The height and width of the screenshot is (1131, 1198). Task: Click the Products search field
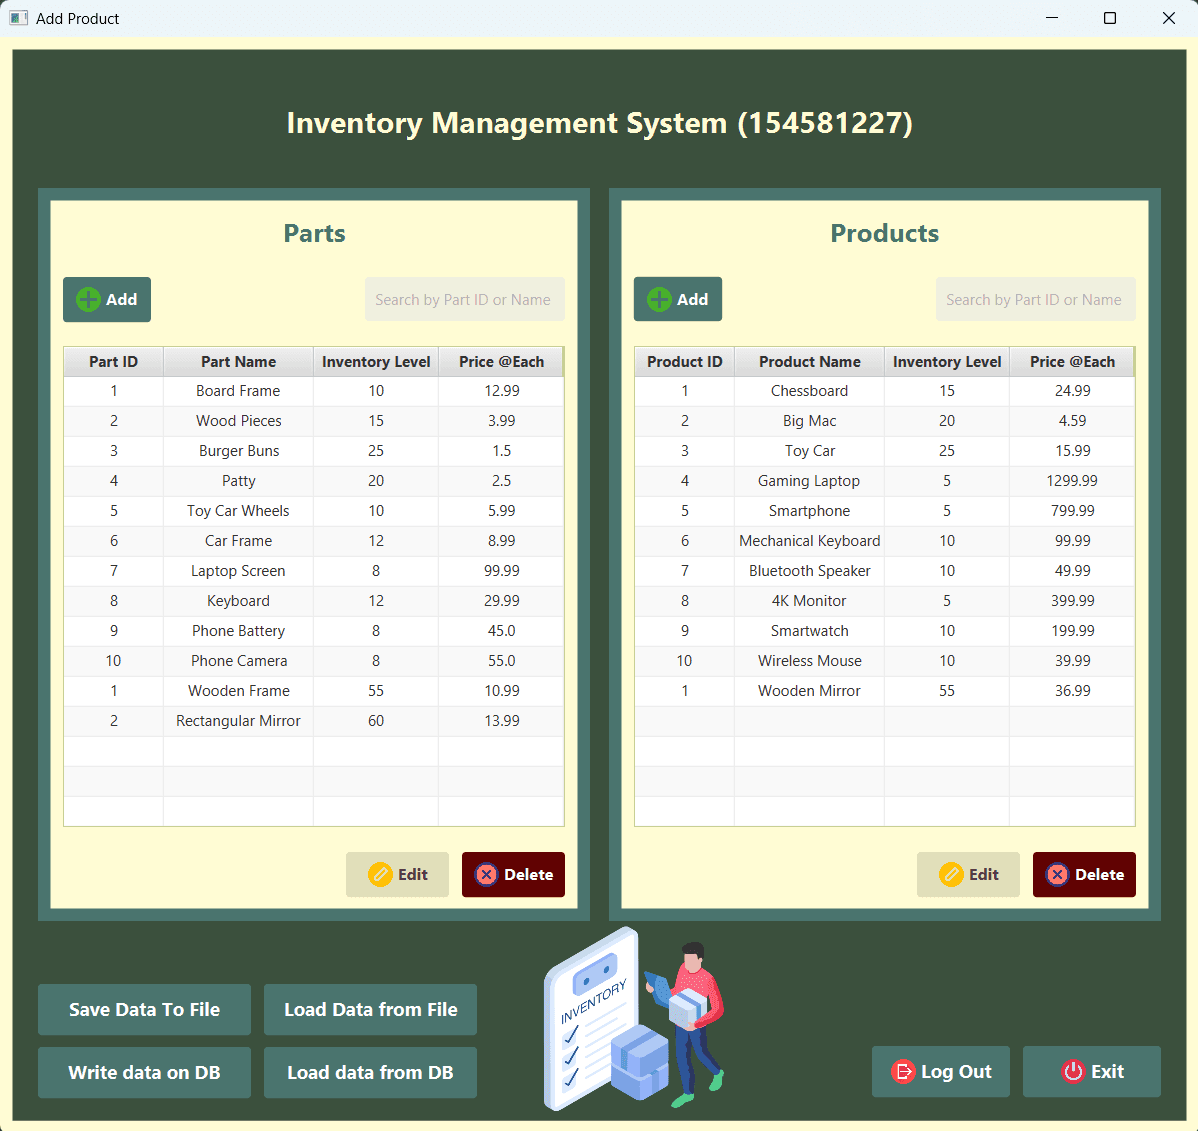tap(1035, 298)
